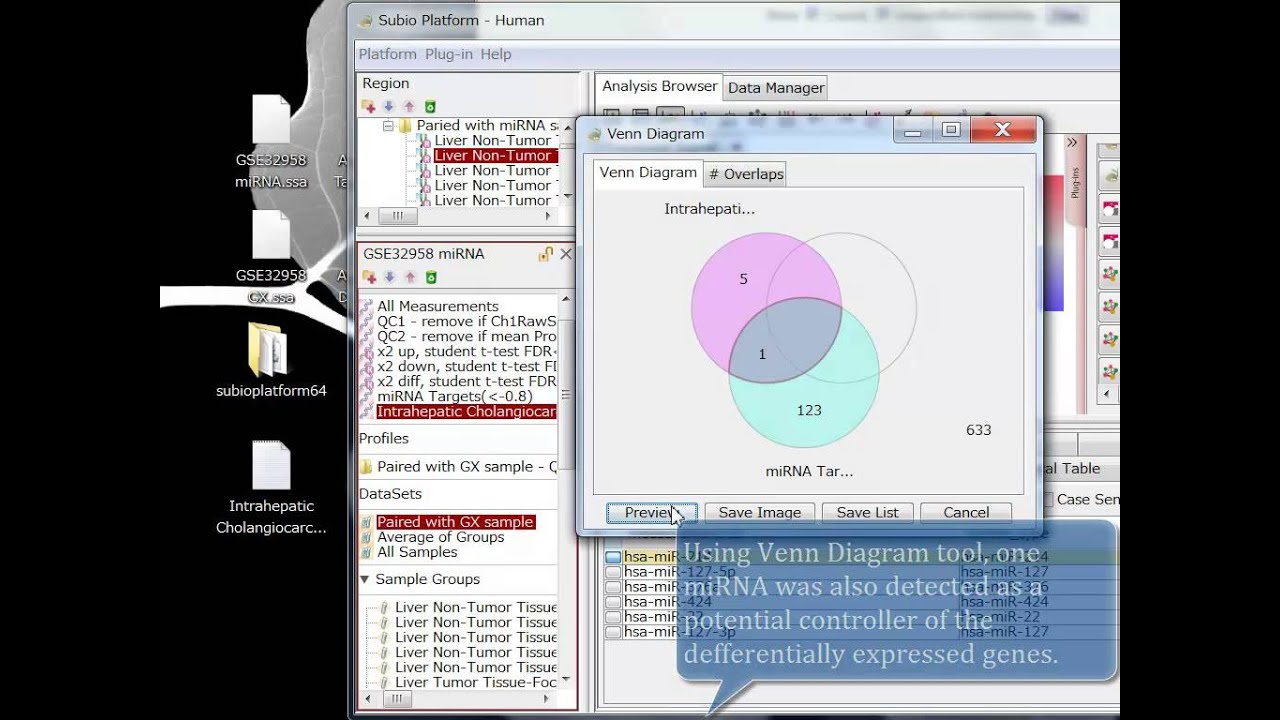Open GSE32958 miRNA.ssa desktop file

[271, 142]
